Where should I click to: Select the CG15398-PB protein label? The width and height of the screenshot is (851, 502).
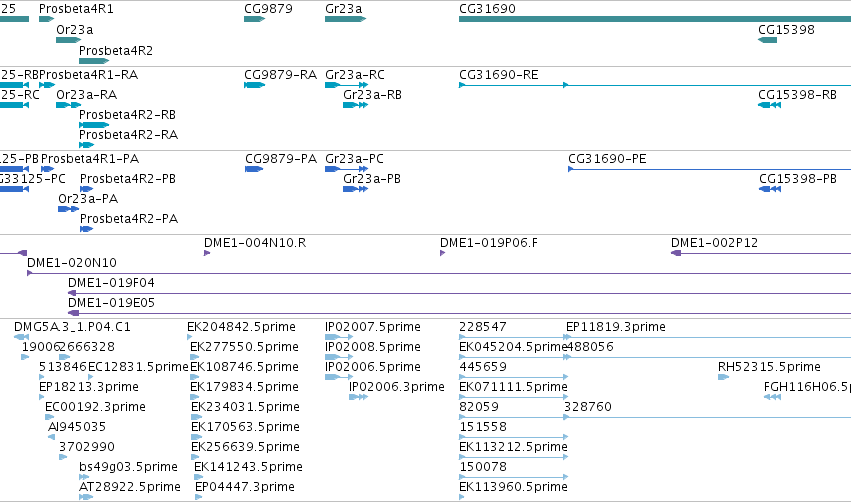click(x=798, y=179)
